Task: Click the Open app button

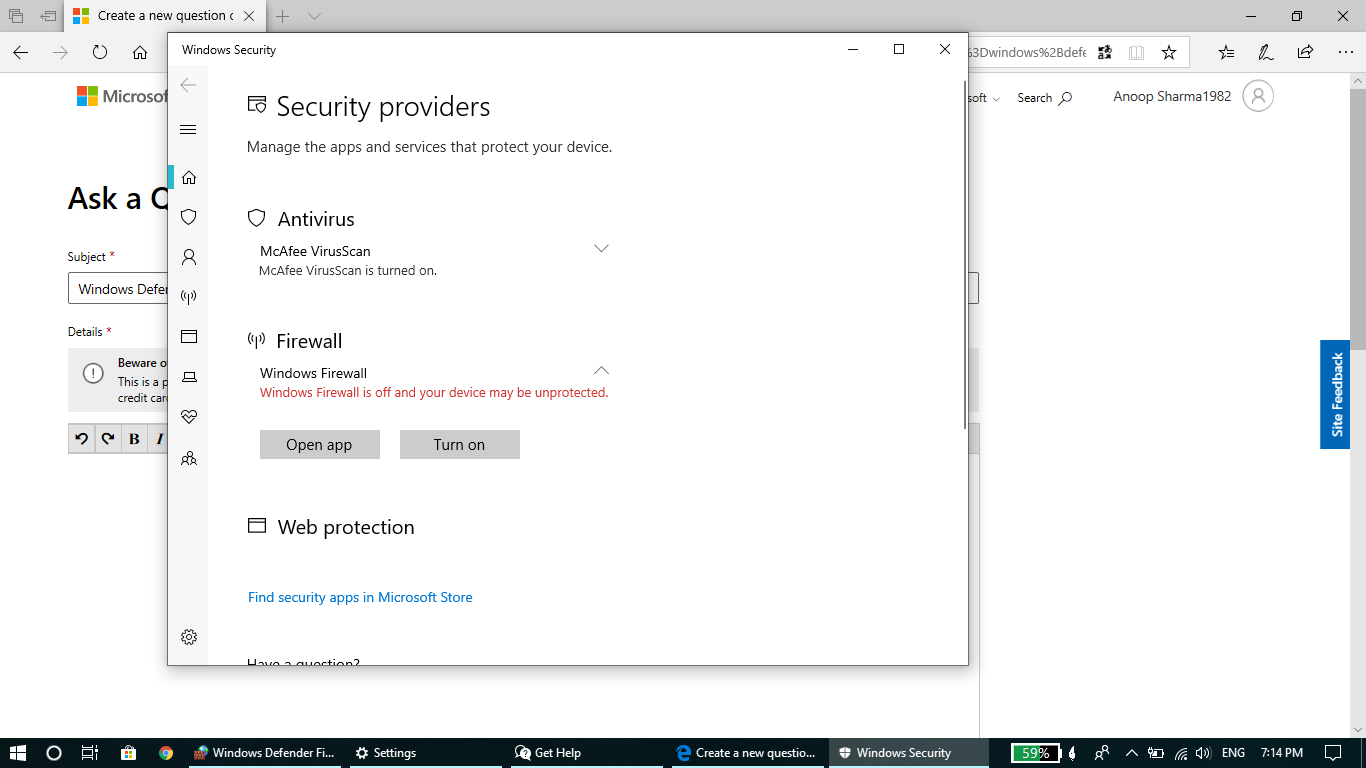Action: point(319,445)
